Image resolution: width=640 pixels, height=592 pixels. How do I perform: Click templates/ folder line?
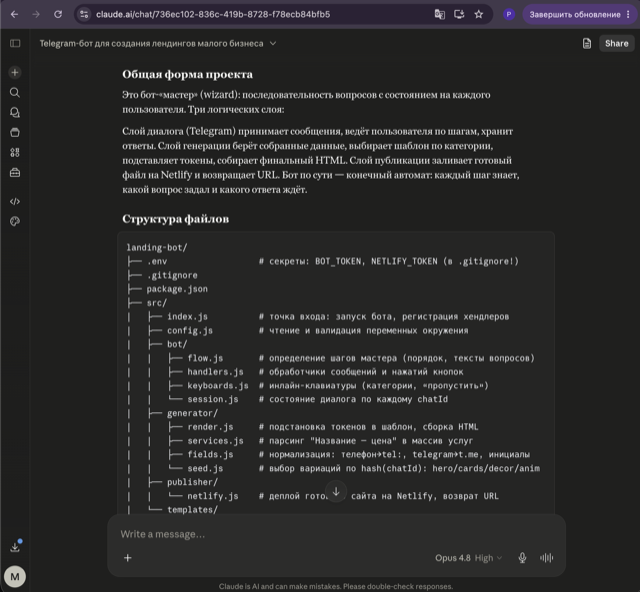click(192, 510)
